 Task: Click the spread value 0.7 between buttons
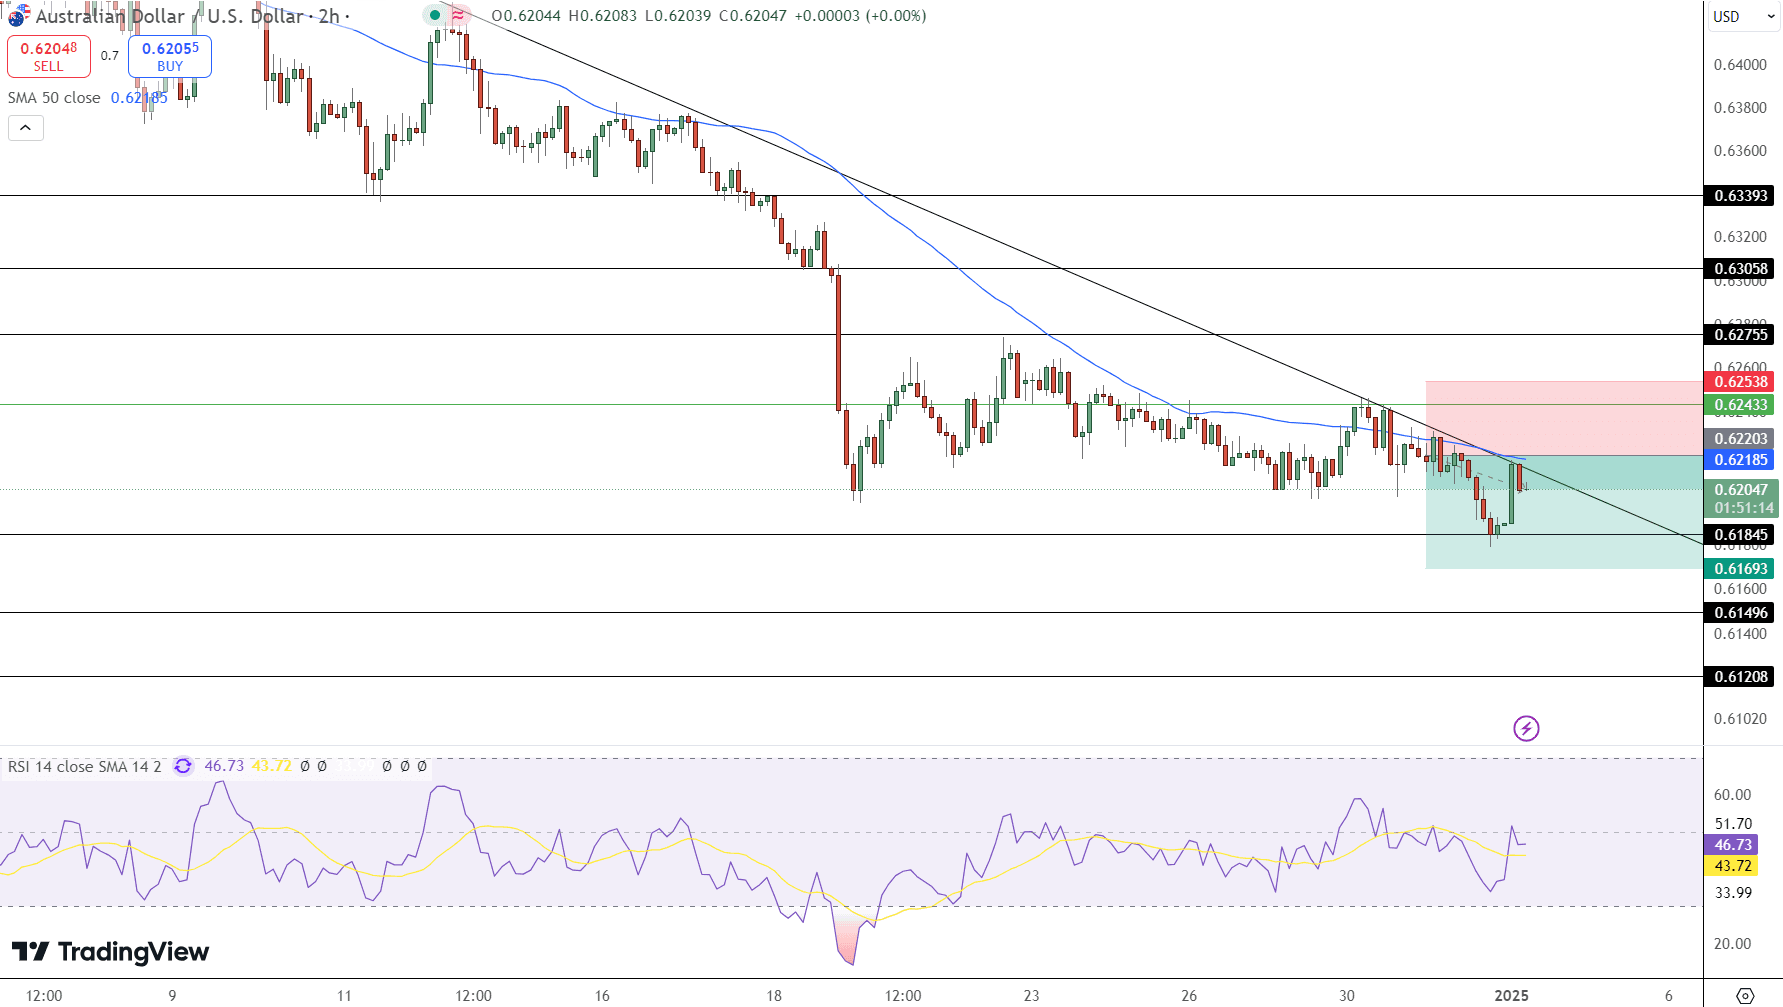[x=110, y=56]
